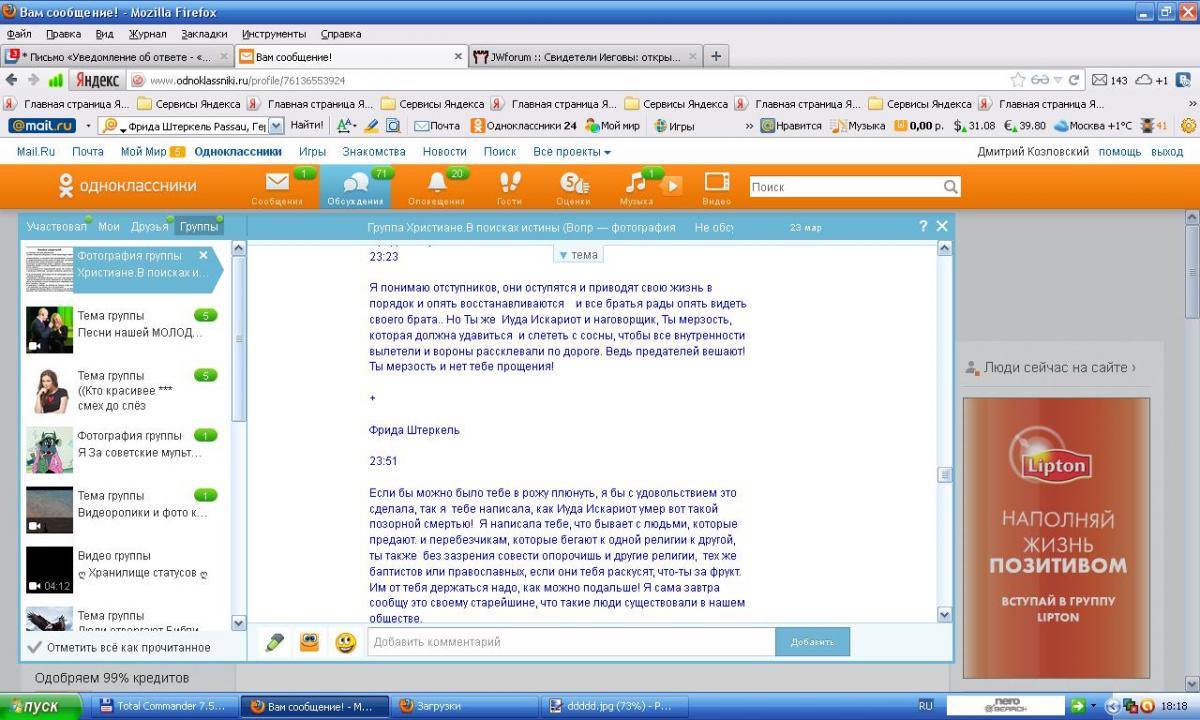The width and height of the screenshot is (1200, 720).
Task: Open Оповещения bell notifications
Action: click(x=436, y=184)
